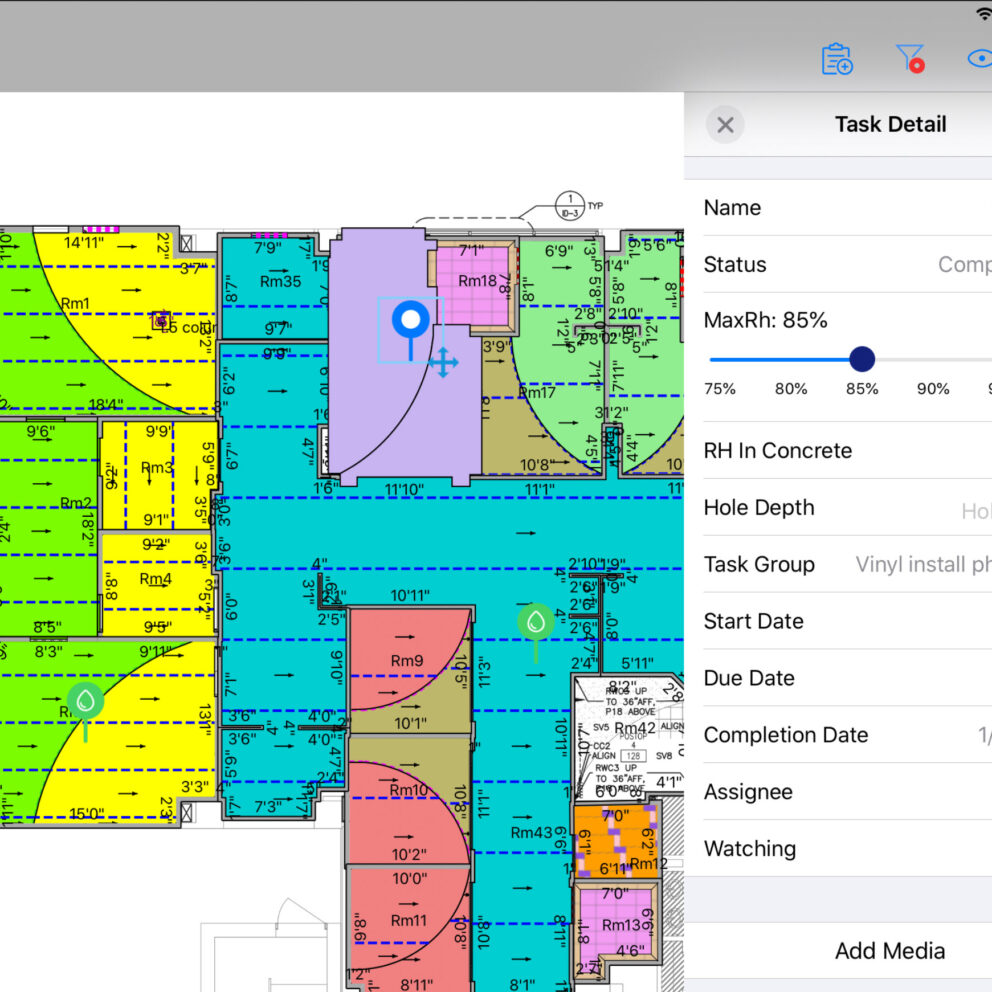Open the Status row selector
This screenshot has width=992, height=992.
pyautogui.click(x=840, y=265)
